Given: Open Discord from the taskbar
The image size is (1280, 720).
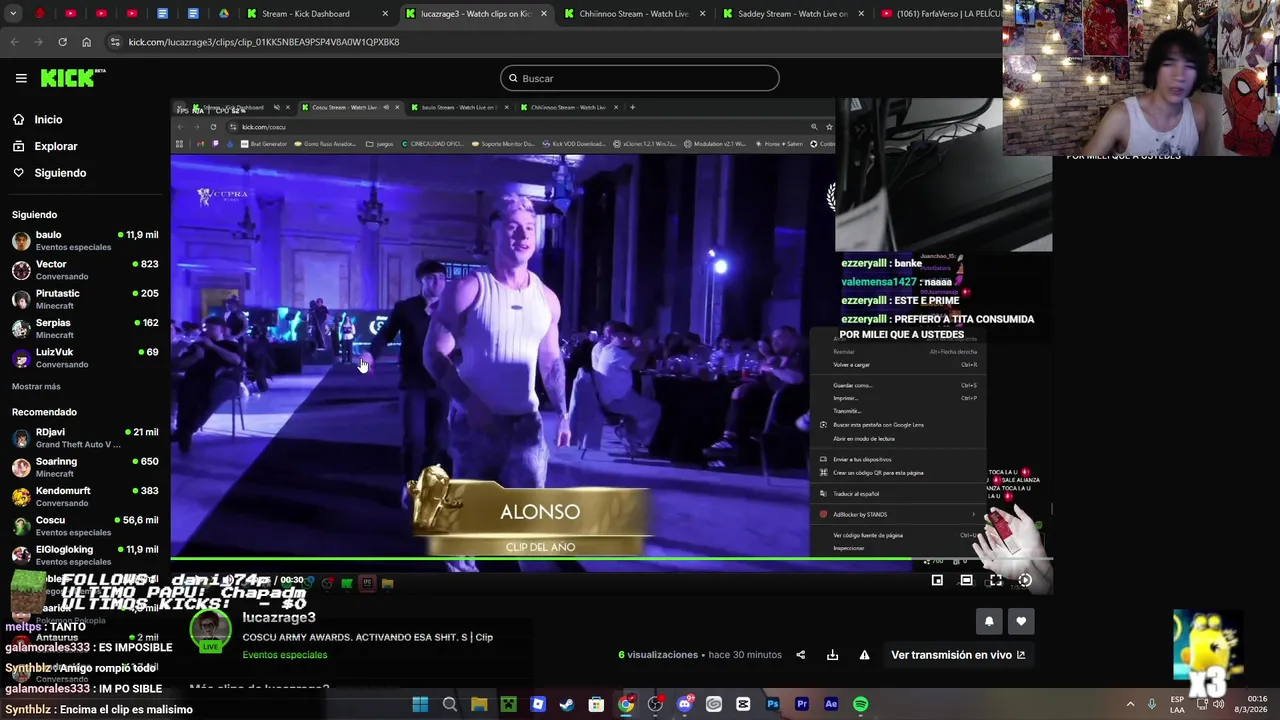Looking at the screenshot, I should [x=684, y=704].
